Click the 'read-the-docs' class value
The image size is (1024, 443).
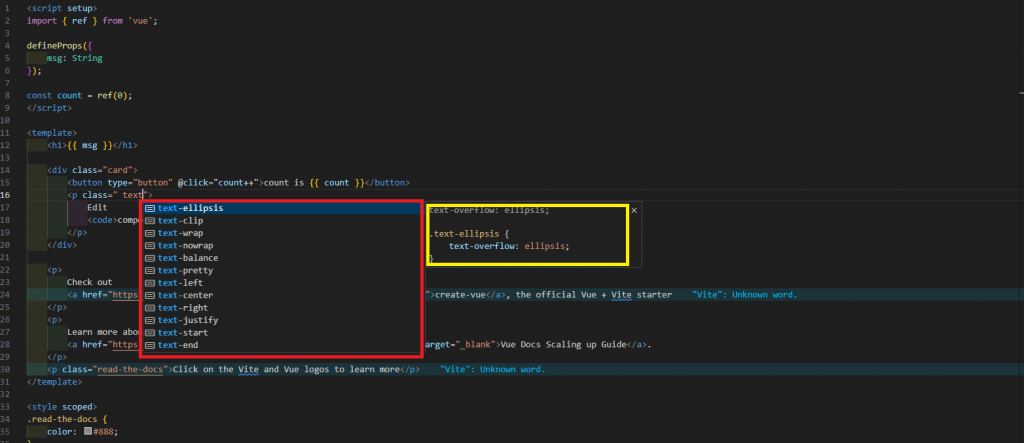tap(130, 369)
